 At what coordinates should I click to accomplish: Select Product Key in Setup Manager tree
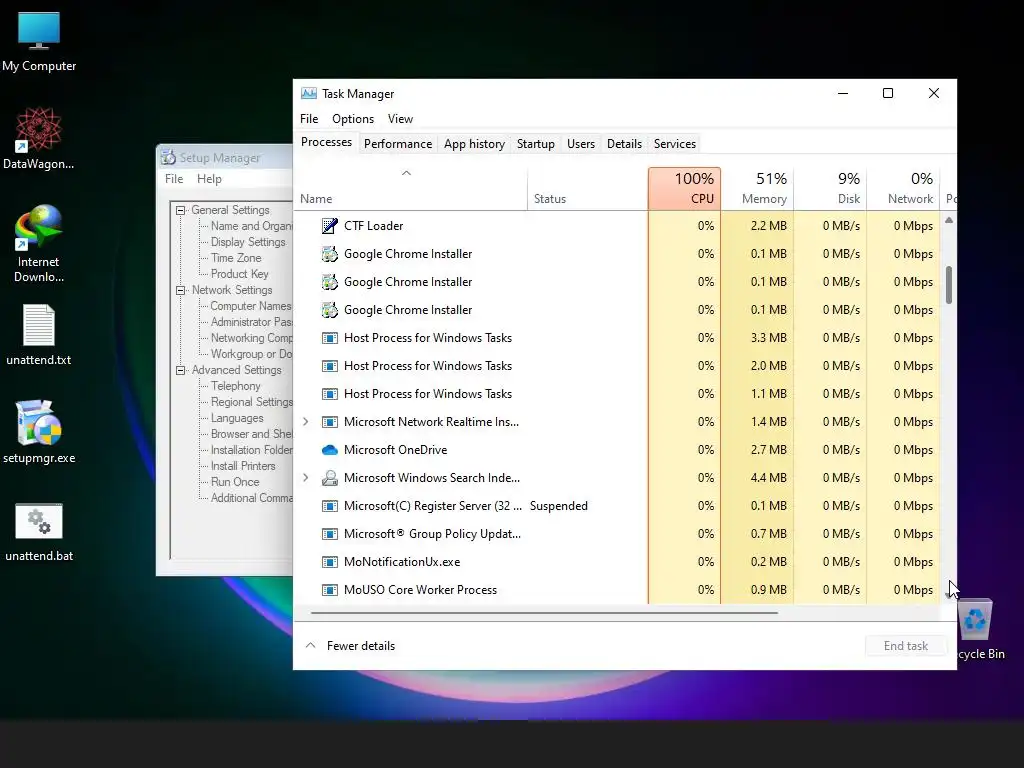tap(239, 274)
